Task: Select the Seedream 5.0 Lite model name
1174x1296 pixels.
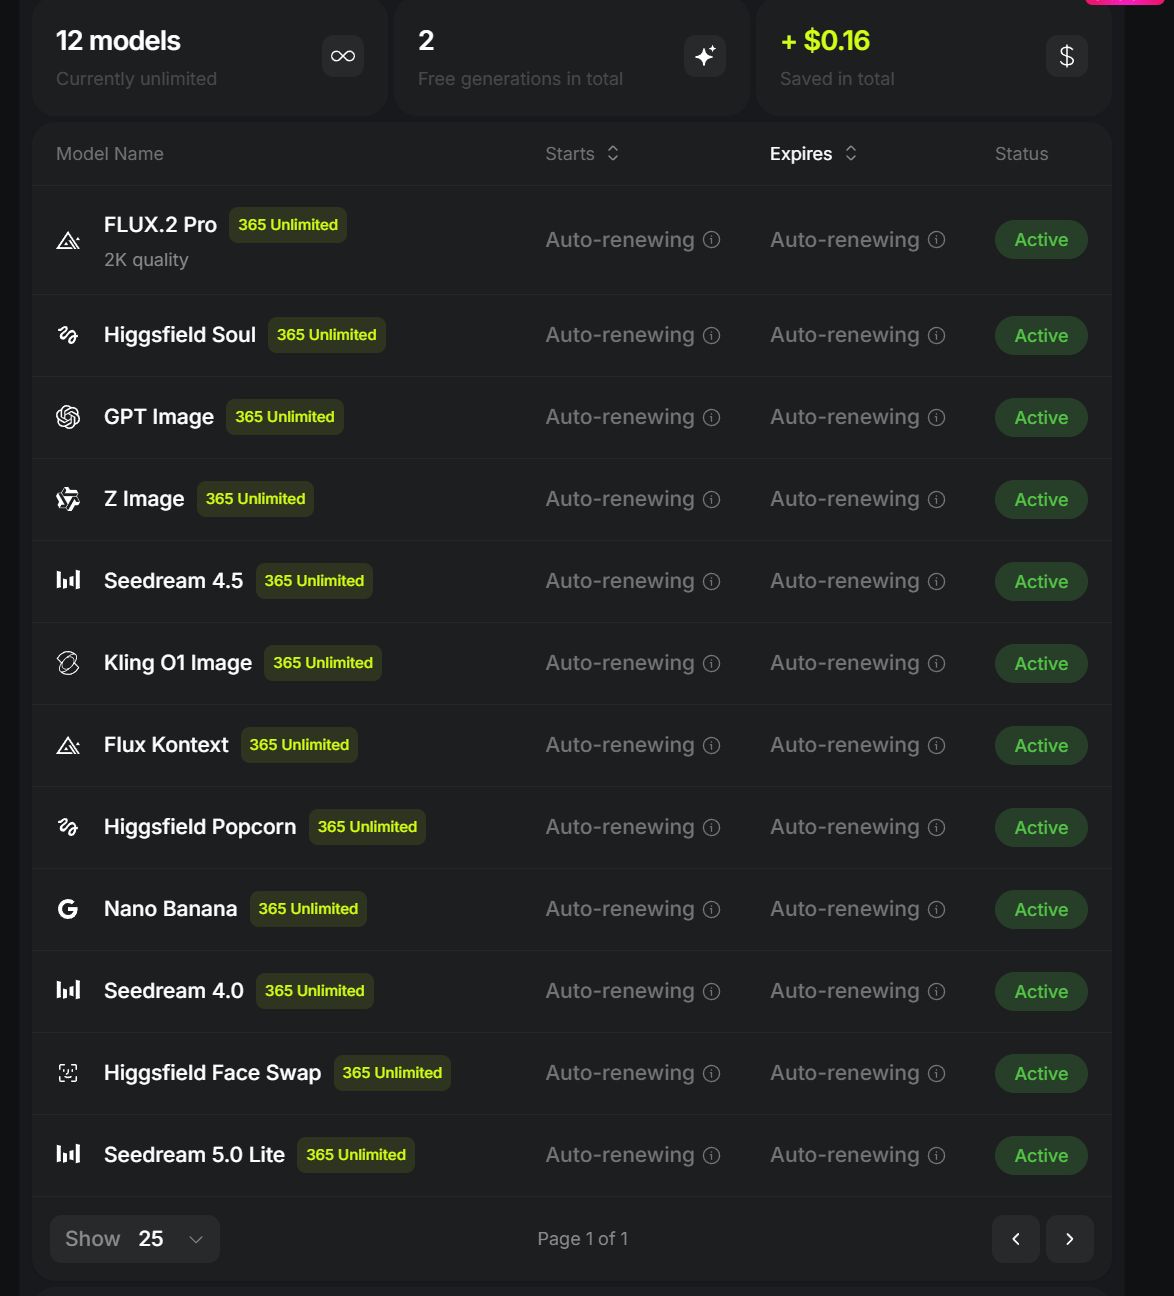Action: pyautogui.click(x=194, y=1155)
